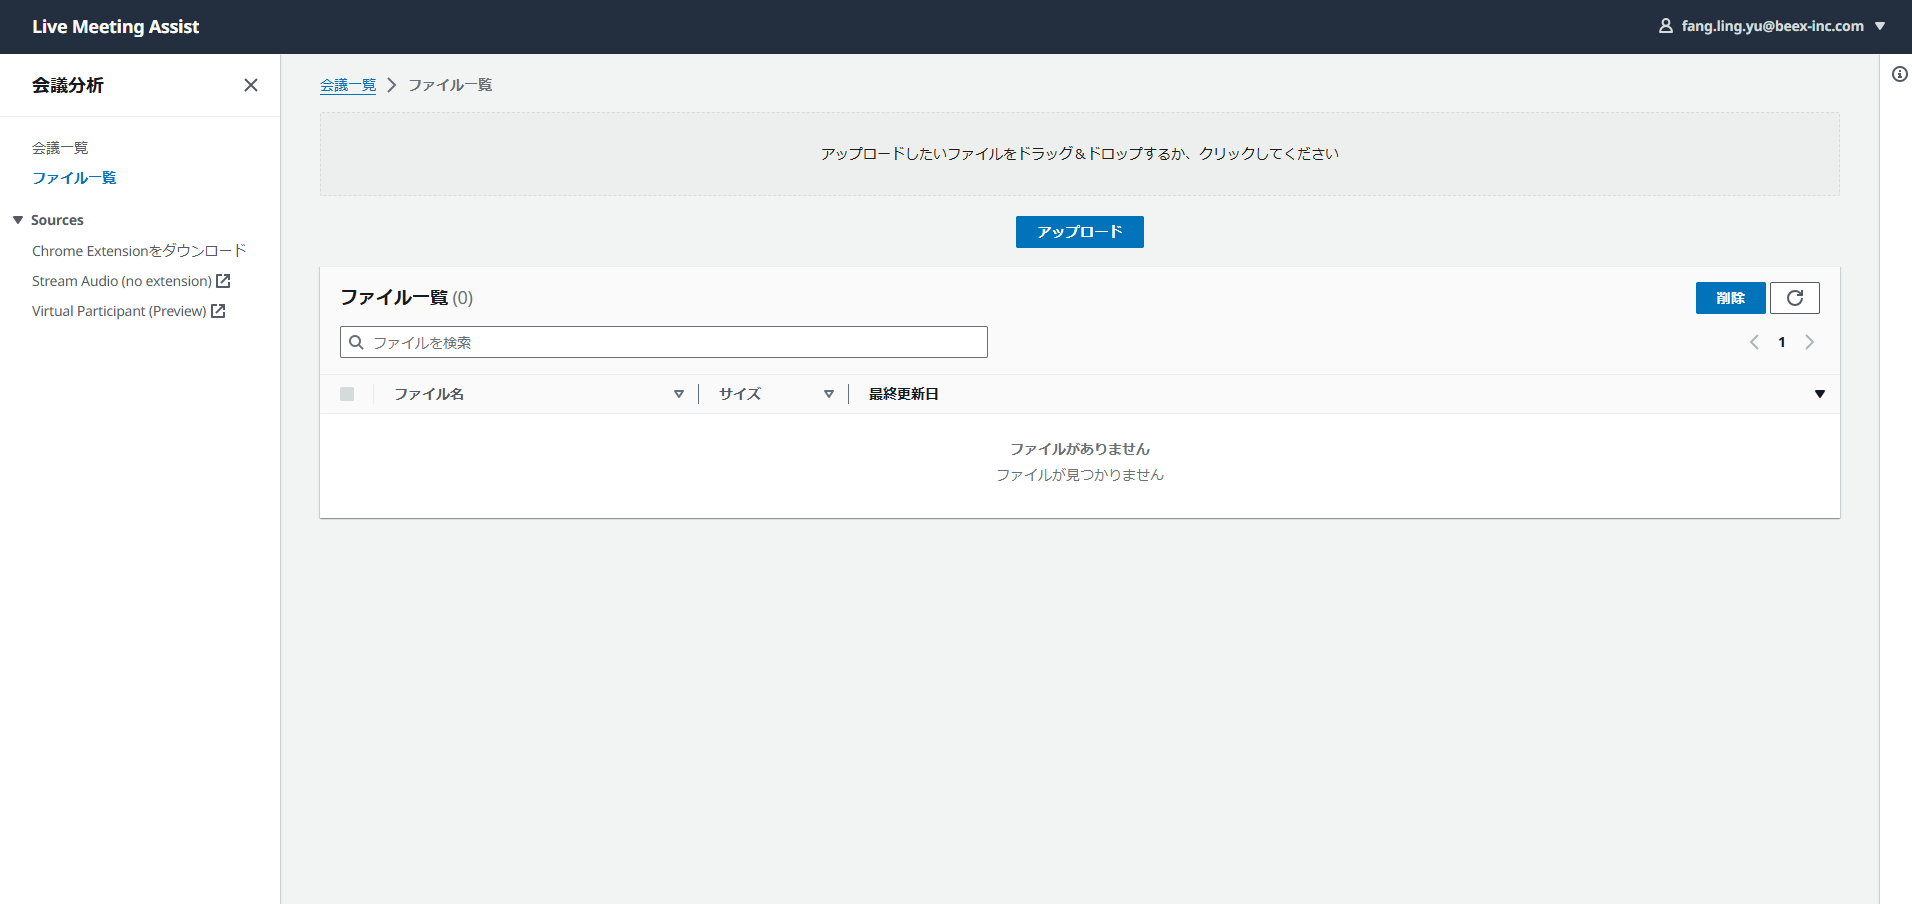Click the ファイルが見つかりません text
Screen dimensions: 1912x904
point(1080,475)
